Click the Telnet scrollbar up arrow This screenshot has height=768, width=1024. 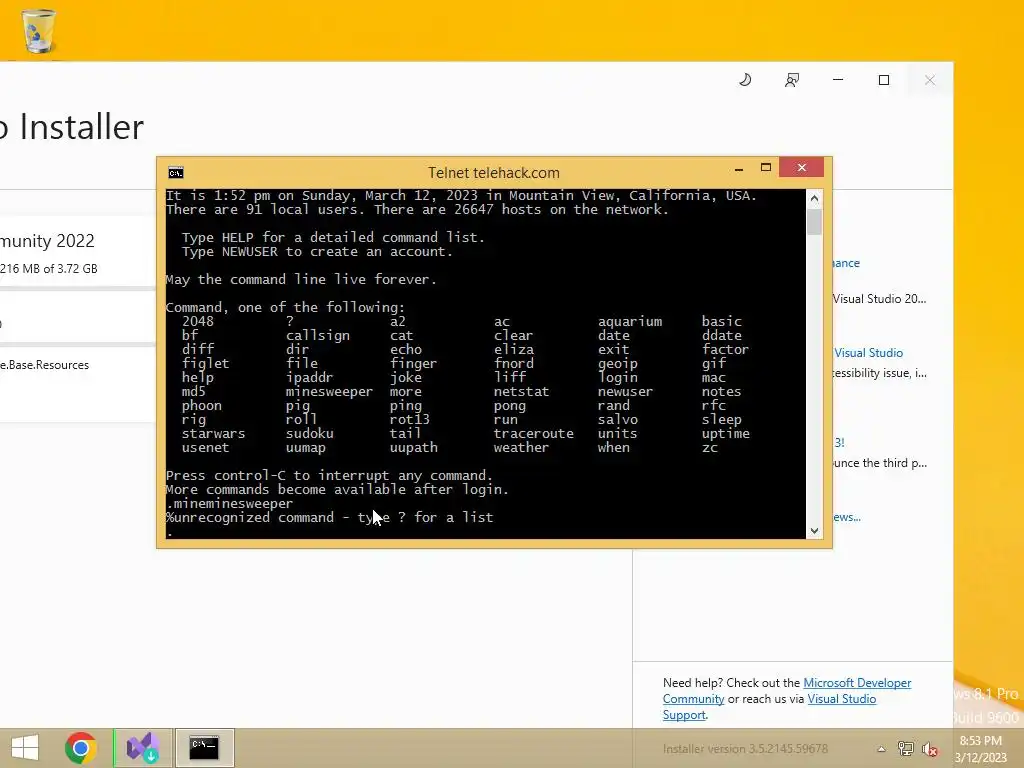coord(814,198)
